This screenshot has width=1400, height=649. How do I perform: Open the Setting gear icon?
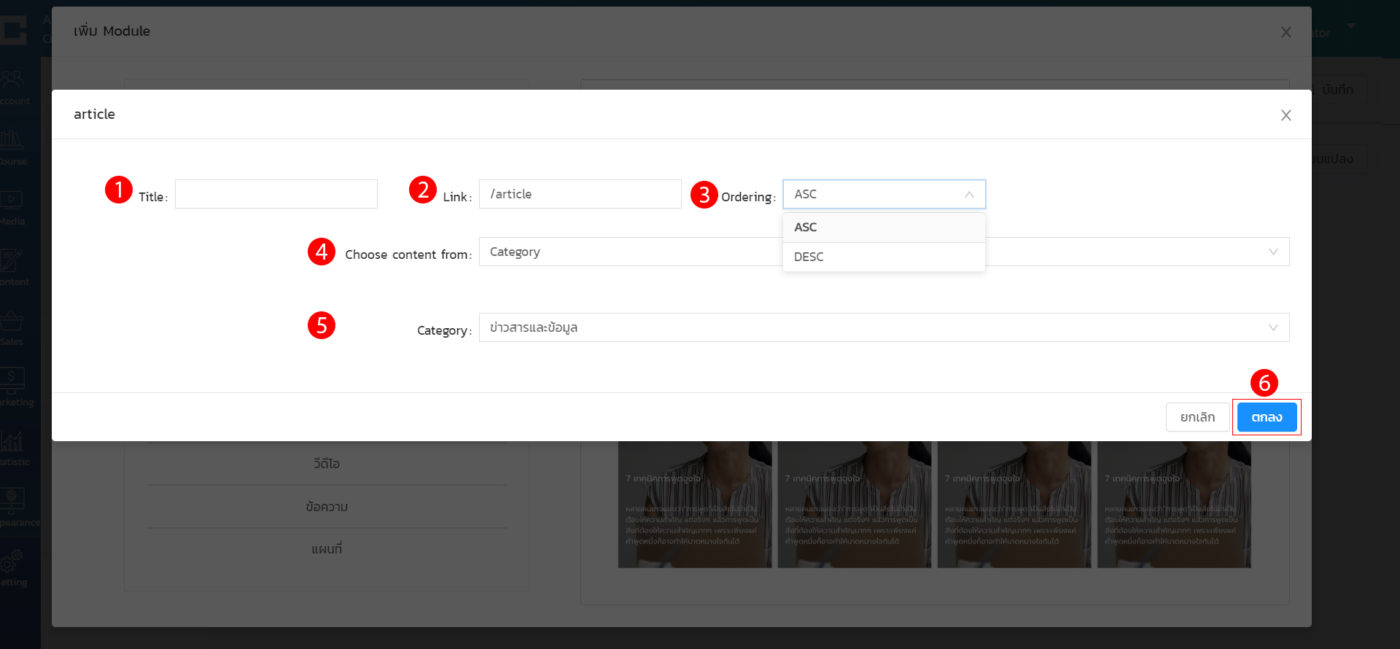point(14,563)
